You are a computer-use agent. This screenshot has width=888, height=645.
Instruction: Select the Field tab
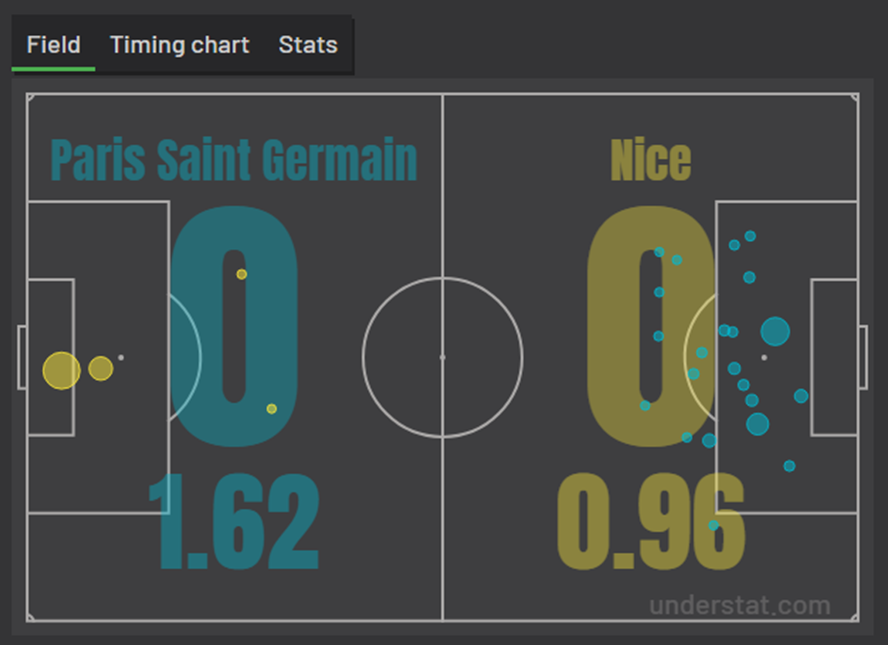(54, 45)
